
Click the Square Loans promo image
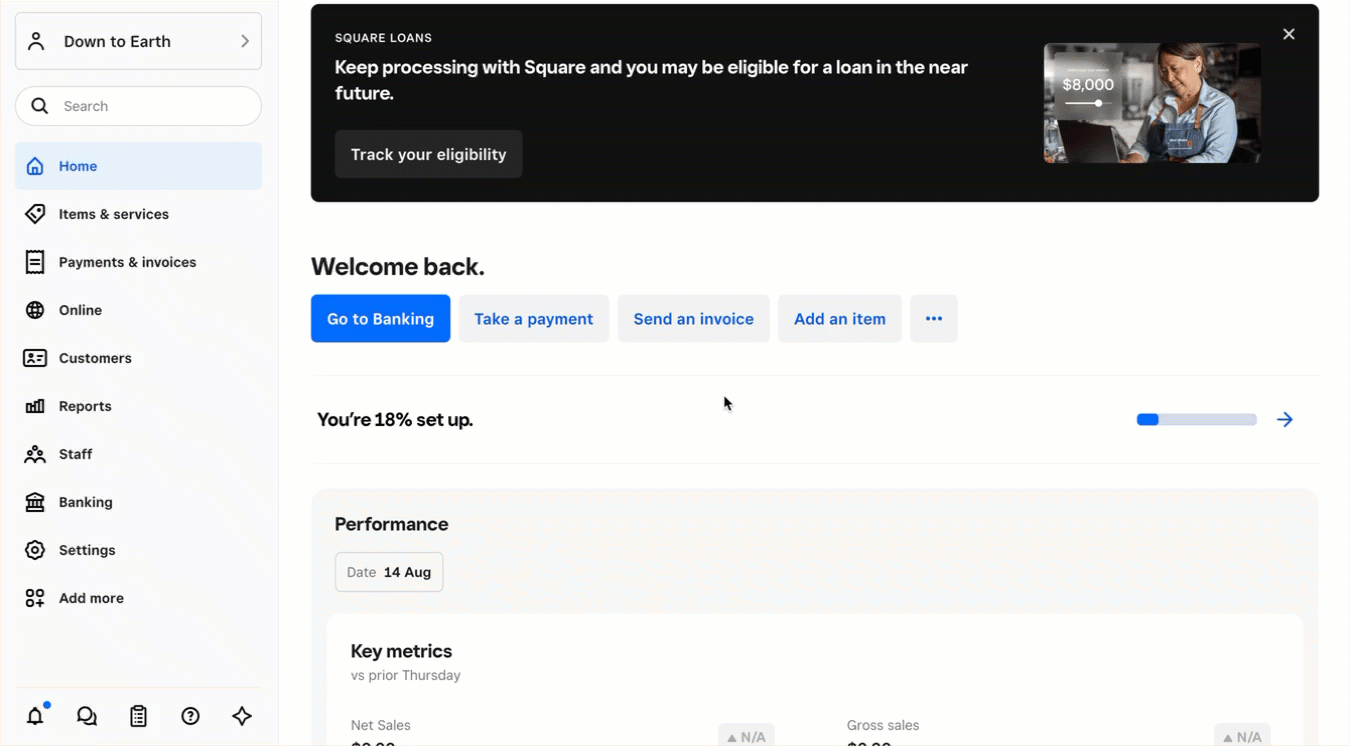click(1152, 103)
